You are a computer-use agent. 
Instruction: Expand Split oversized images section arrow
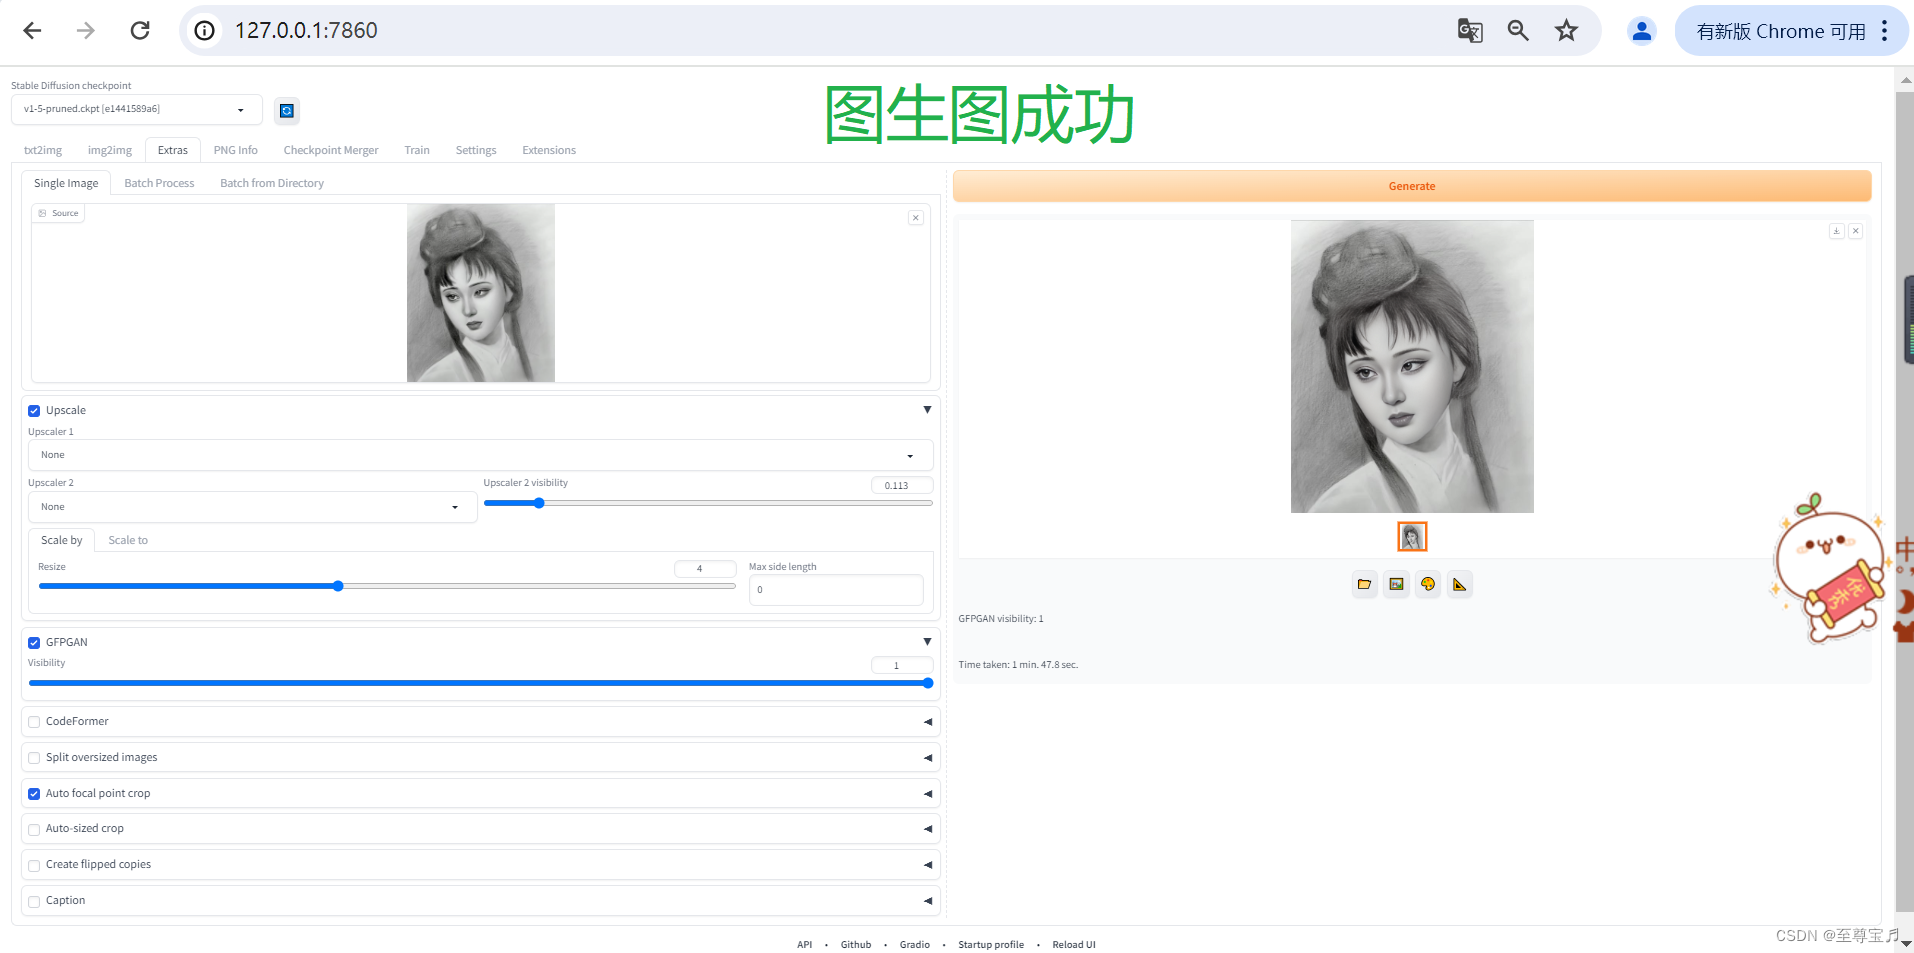pos(927,758)
